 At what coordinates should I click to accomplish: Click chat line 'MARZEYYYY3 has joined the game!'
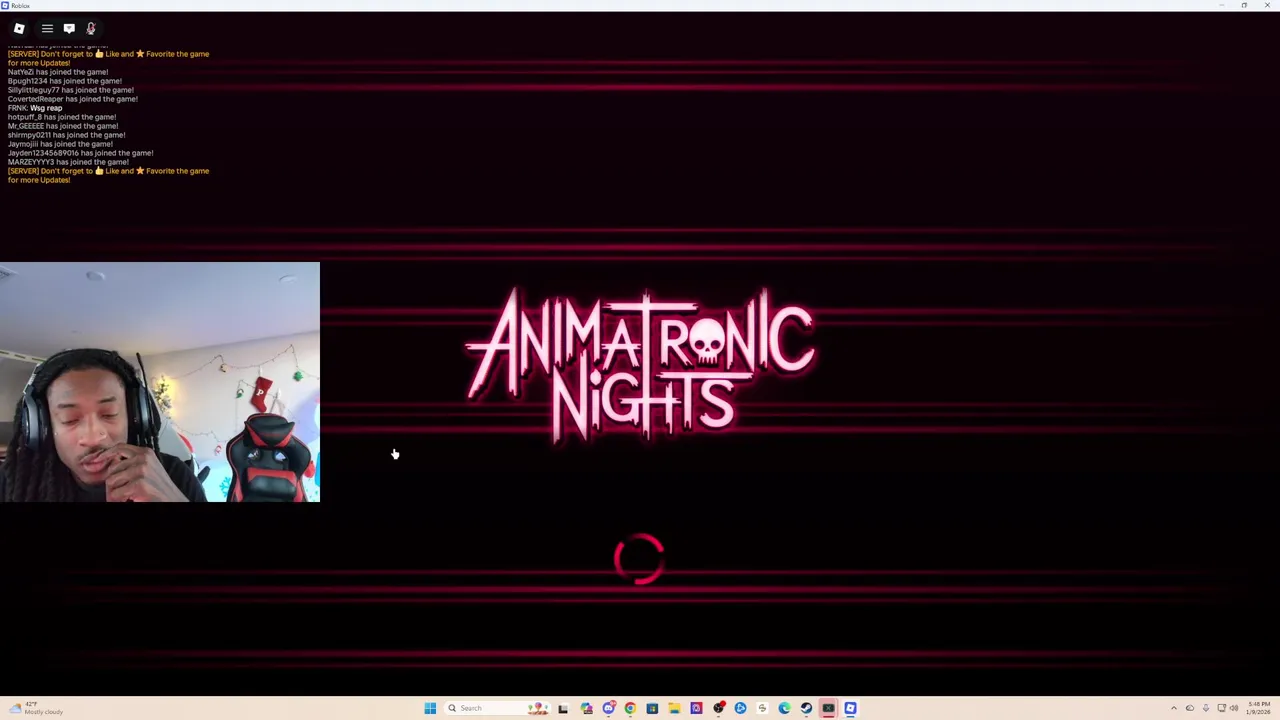68,162
